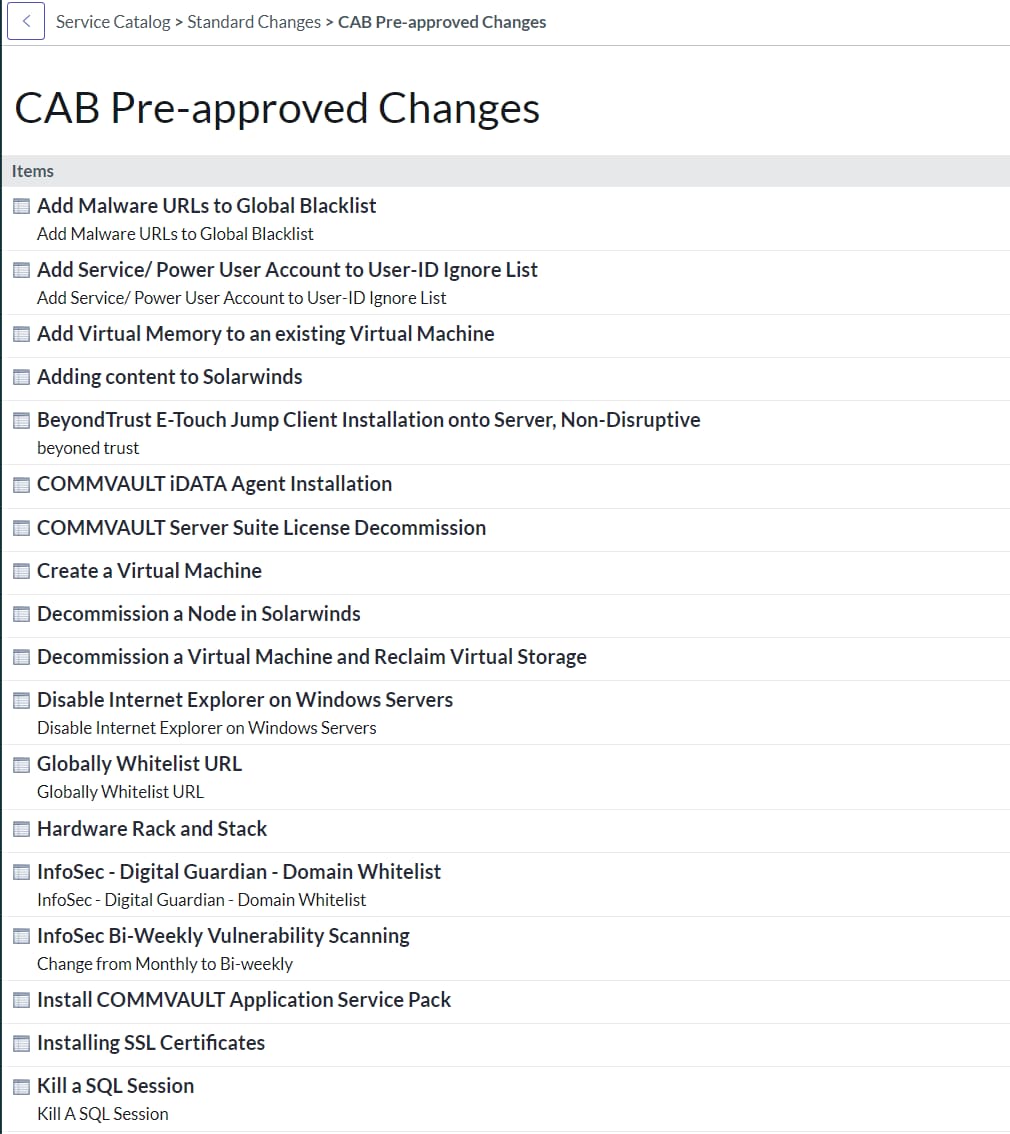Click the icon next to "Adding content to Solarwinds"
The width and height of the screenshot is (1010, 1134).
click(21, 377)
